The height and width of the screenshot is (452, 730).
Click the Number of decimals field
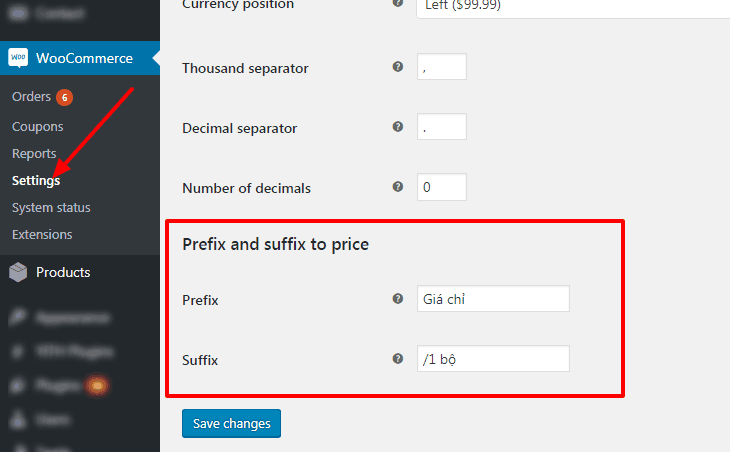tap(442, 187)
